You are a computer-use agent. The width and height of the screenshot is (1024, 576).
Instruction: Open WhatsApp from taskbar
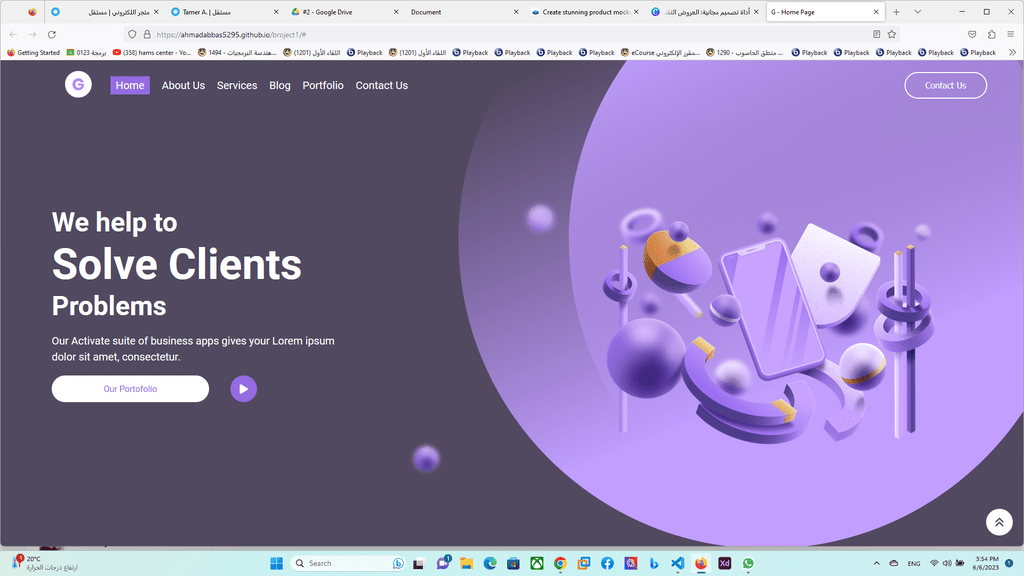point(748,563)
